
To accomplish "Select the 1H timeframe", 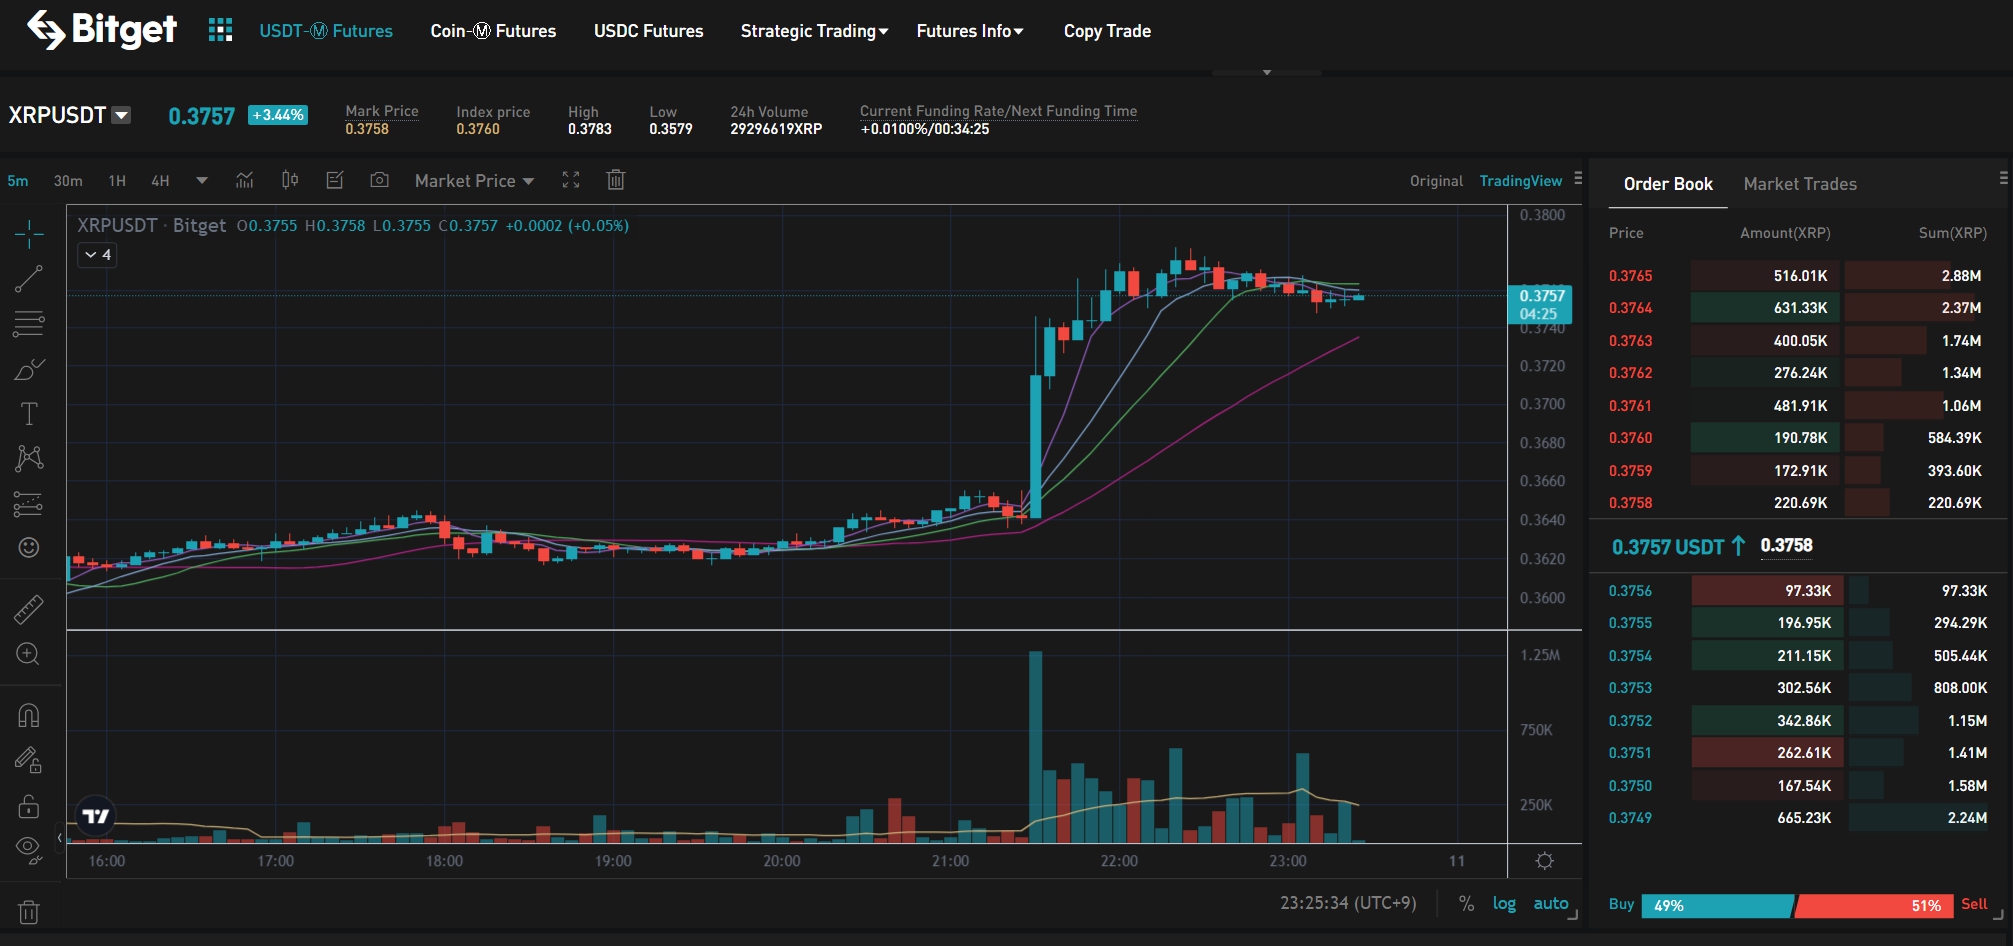I will [117, 181].
